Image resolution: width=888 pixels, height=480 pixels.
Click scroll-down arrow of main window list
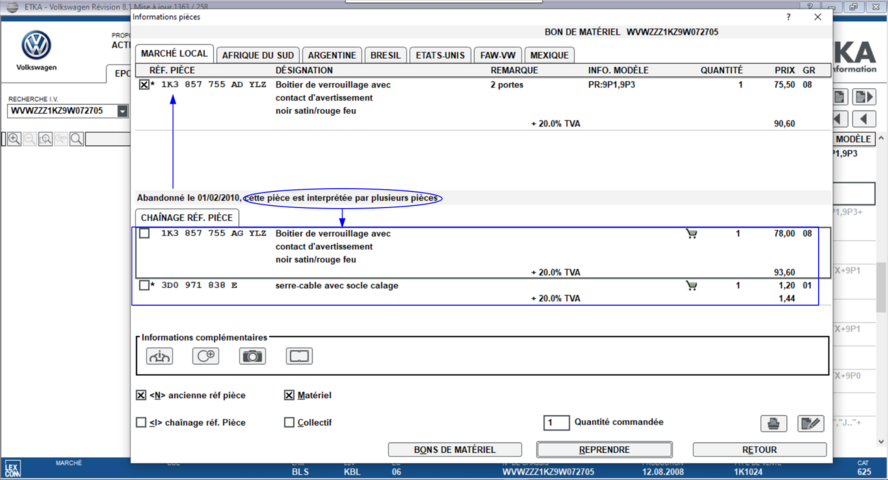coord(881,442)
